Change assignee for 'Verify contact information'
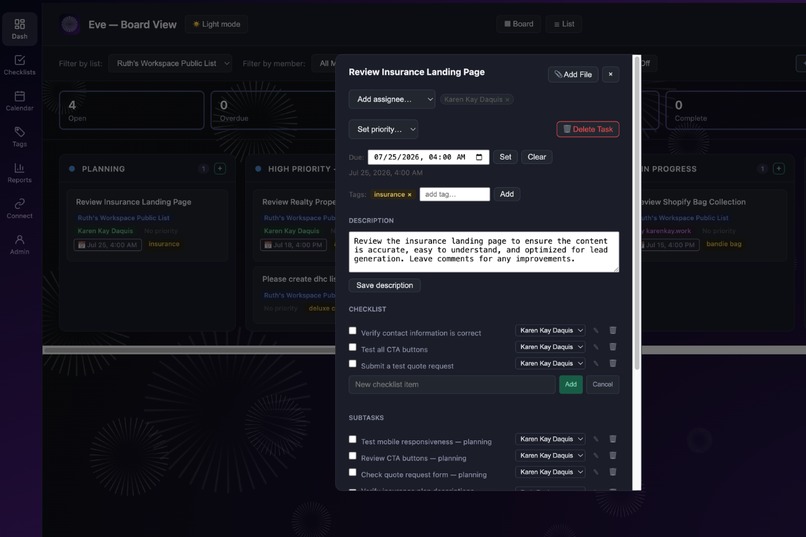Screen dimensions: 806x537 tap(550, 330)
